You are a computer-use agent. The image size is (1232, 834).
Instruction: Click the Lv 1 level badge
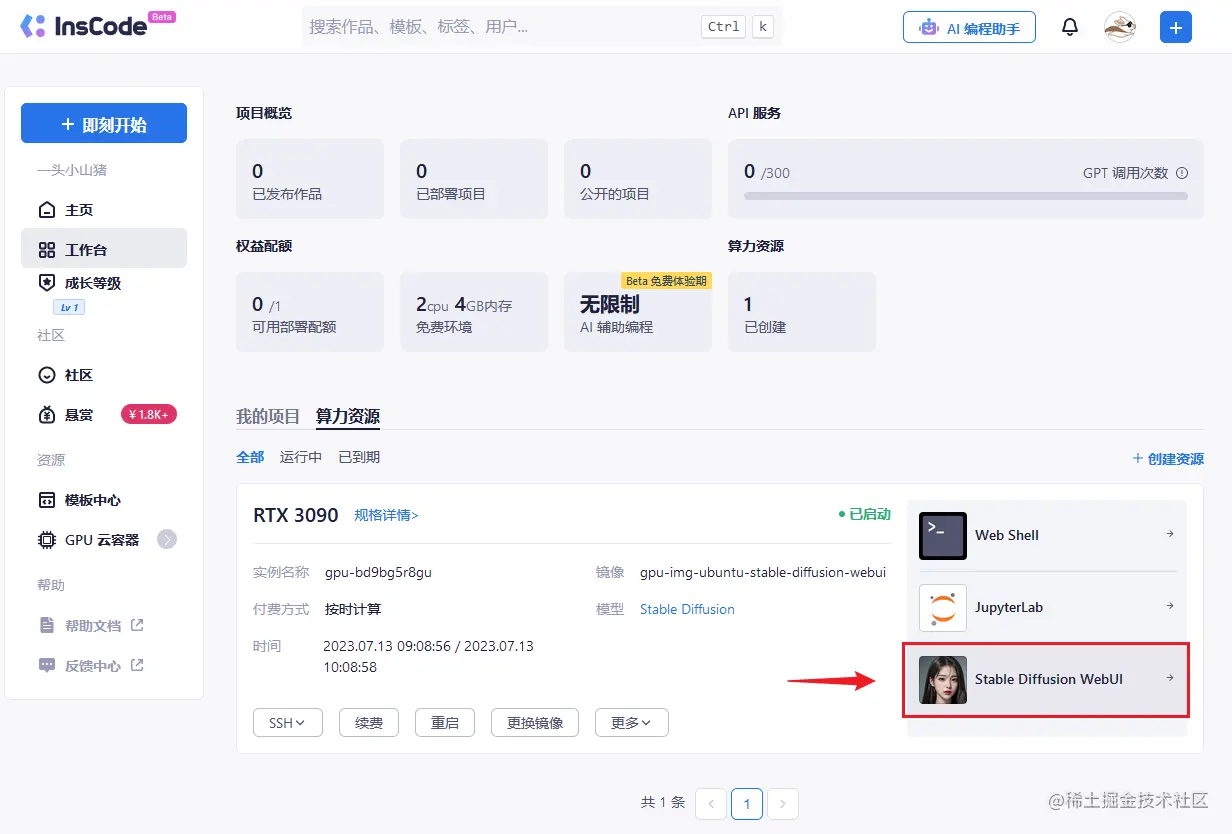68,307
